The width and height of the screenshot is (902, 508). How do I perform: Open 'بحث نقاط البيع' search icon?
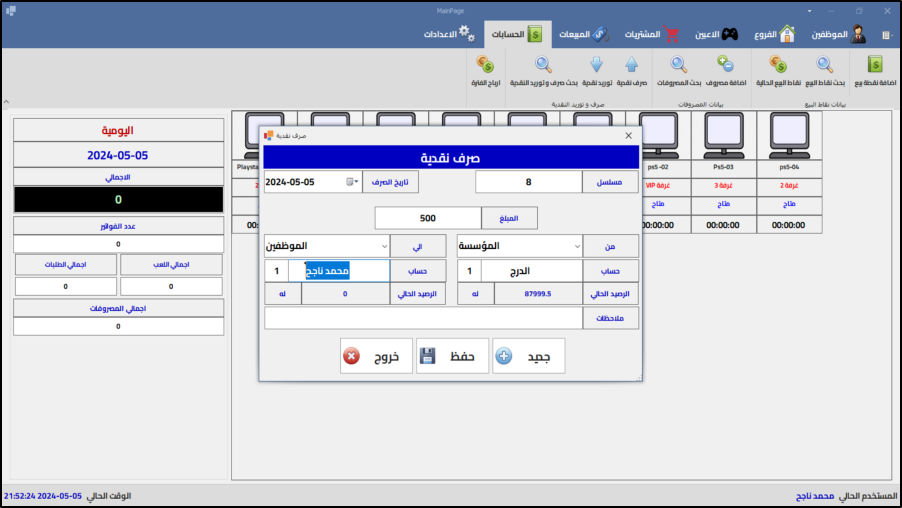coord(826,68)
